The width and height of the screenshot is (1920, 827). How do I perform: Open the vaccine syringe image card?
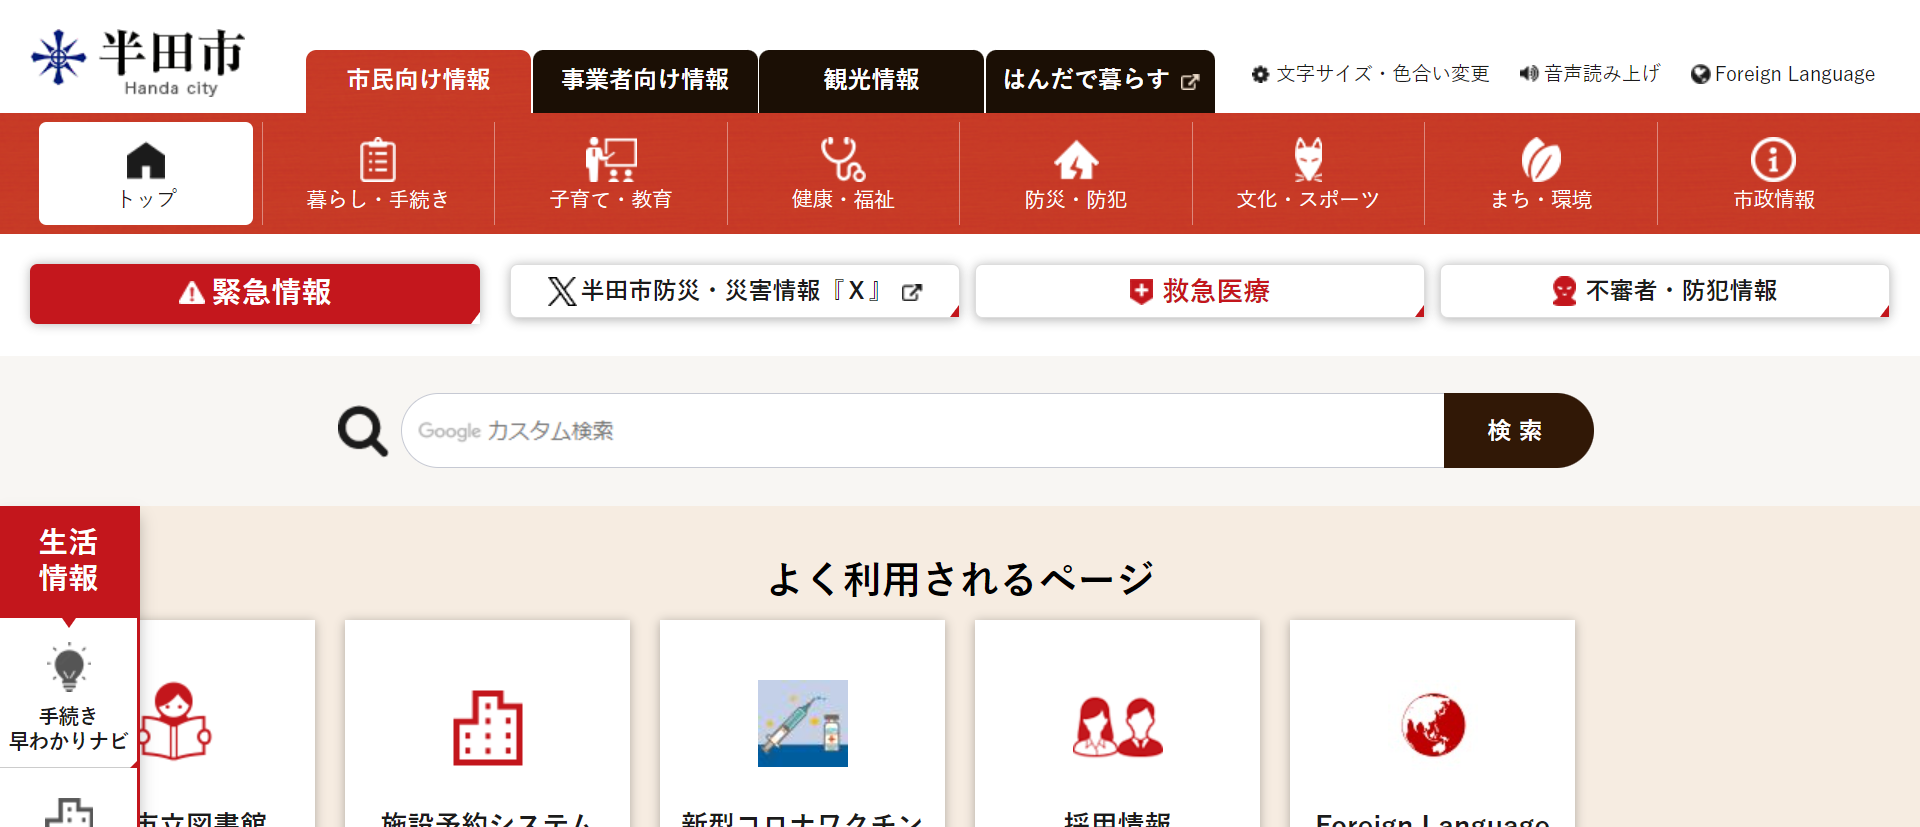point(803,723)
